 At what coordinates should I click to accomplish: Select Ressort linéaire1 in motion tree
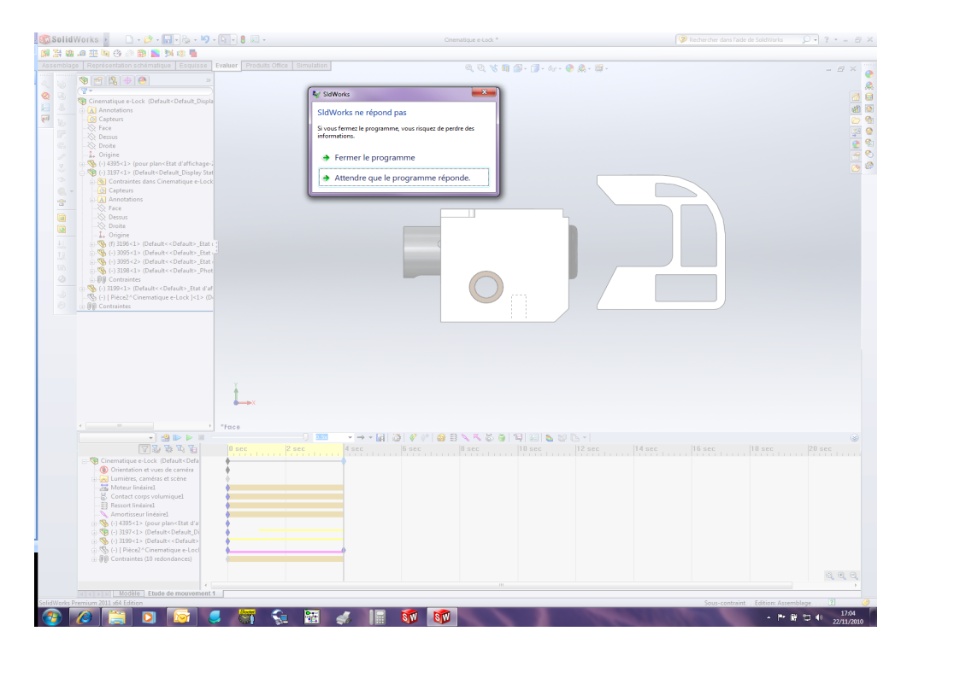click(x=132, y=505)
